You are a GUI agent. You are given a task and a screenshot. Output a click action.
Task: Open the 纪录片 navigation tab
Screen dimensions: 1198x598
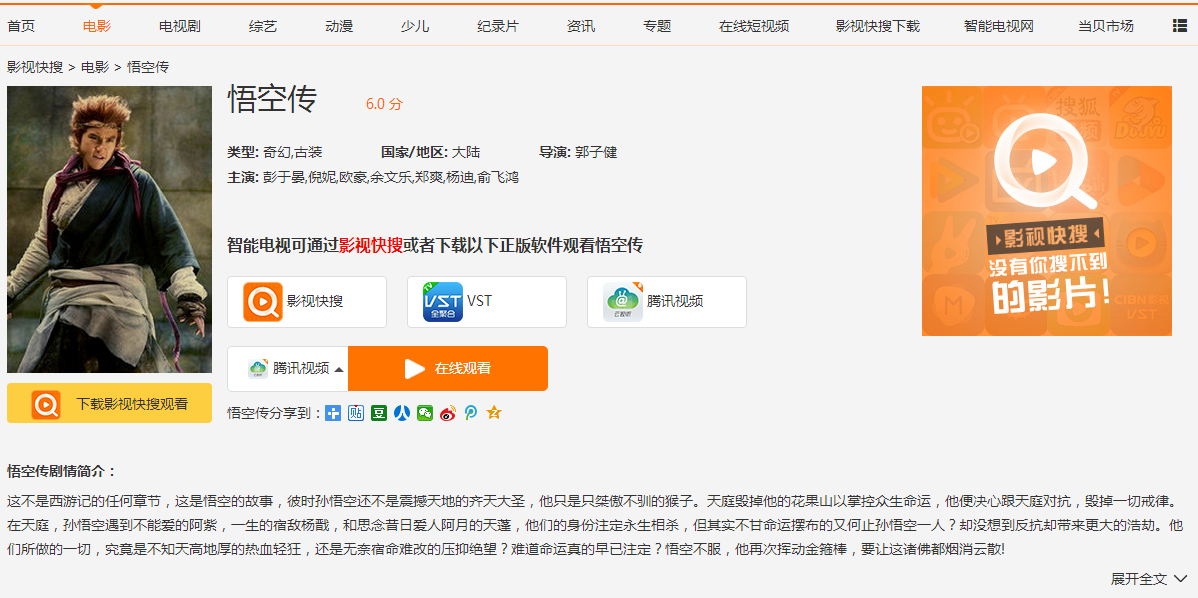tap(497, 27)
